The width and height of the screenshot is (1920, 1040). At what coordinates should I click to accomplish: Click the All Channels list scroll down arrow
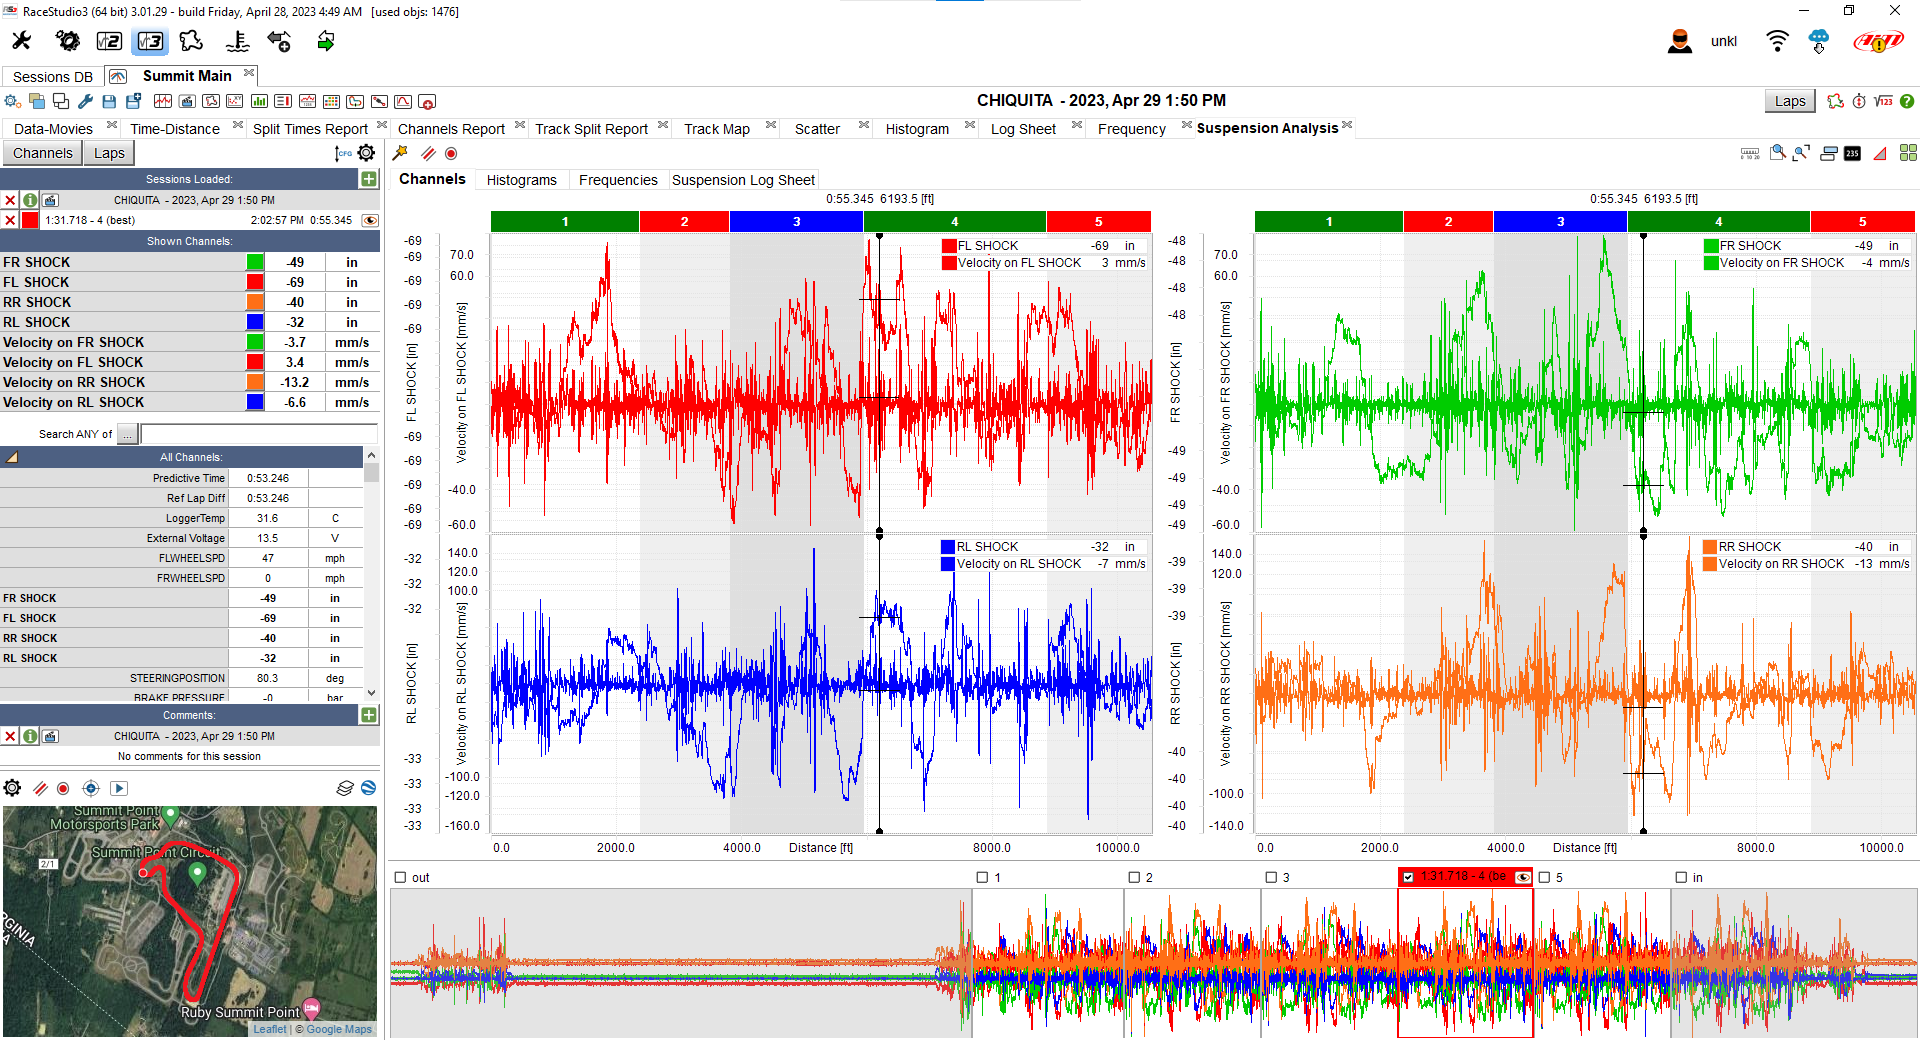371,692
